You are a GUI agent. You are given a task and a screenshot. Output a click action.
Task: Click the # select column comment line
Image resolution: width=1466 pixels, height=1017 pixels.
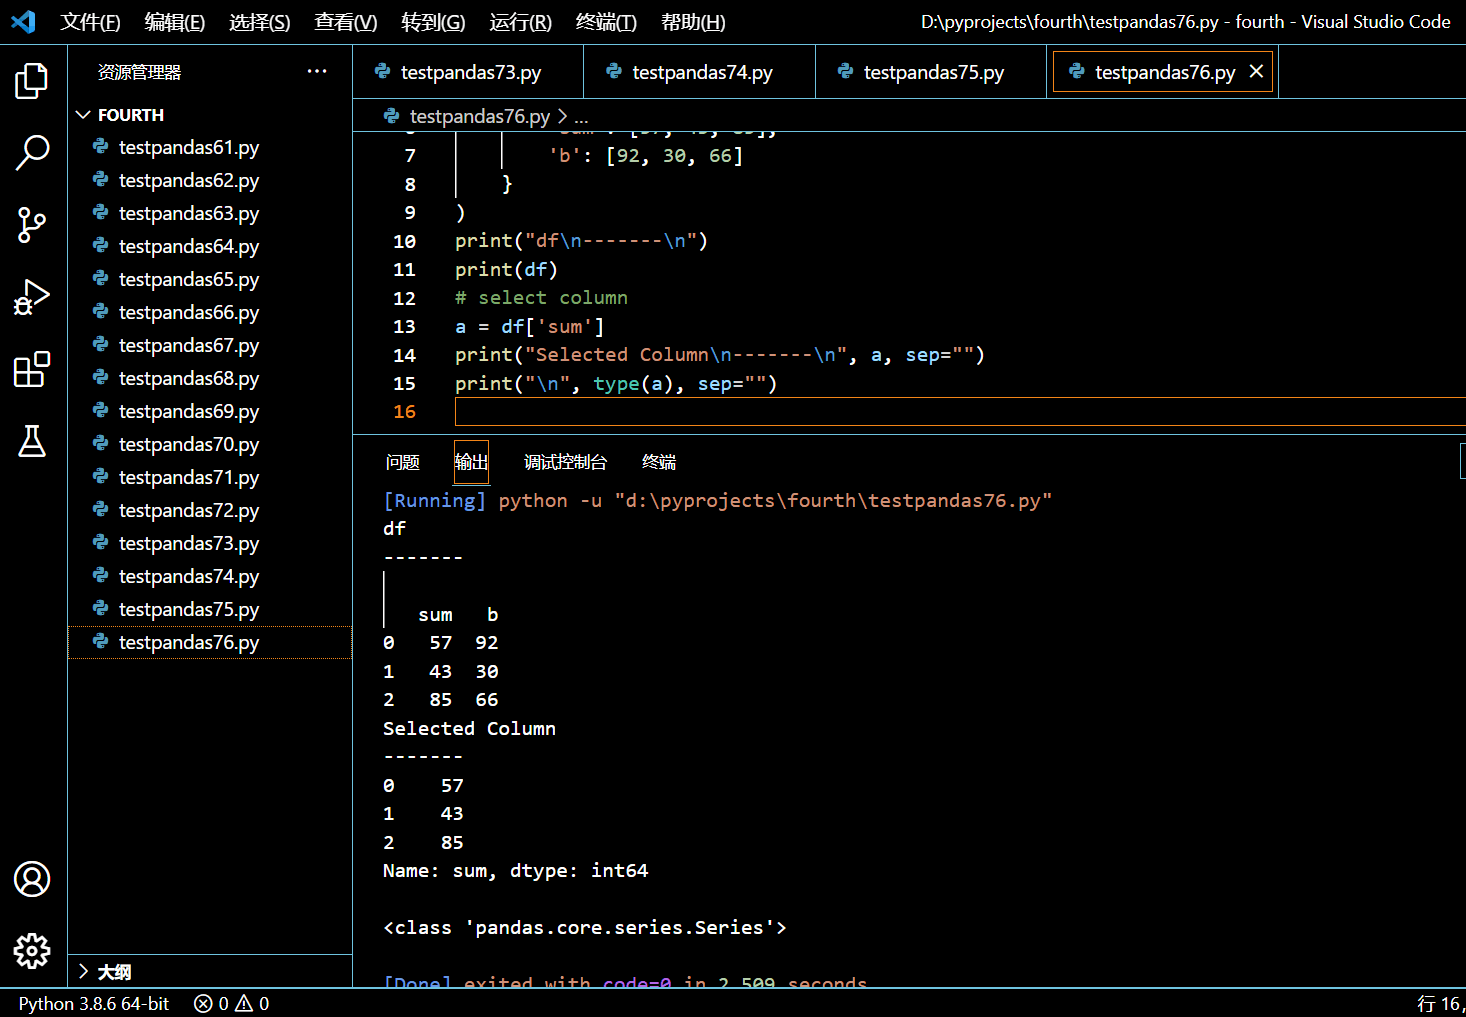pos(541,298)
